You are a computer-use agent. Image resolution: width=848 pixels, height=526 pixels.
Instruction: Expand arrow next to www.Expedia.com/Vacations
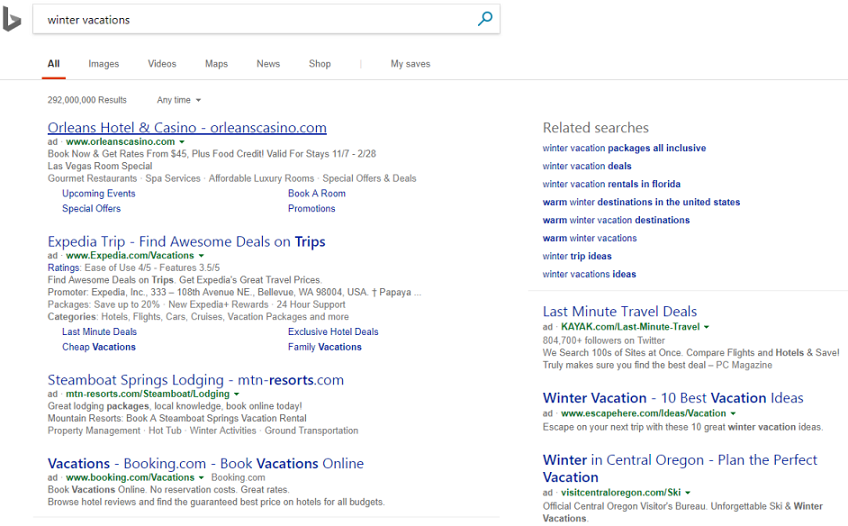[201, 256]
